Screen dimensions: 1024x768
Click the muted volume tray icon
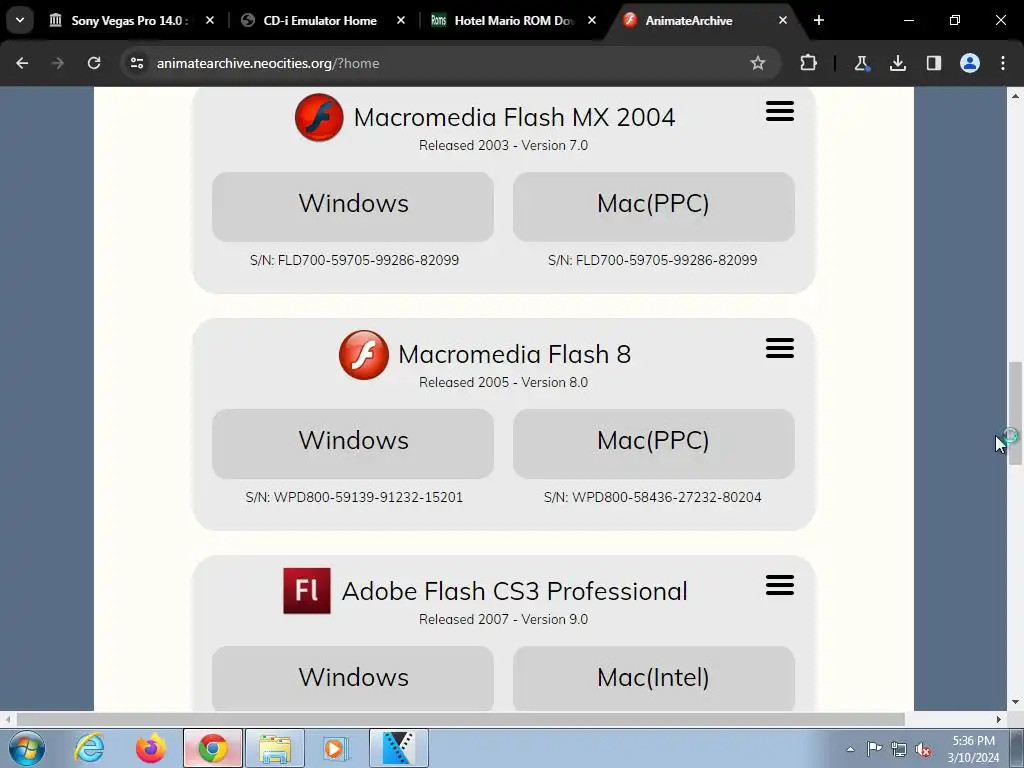923,749
